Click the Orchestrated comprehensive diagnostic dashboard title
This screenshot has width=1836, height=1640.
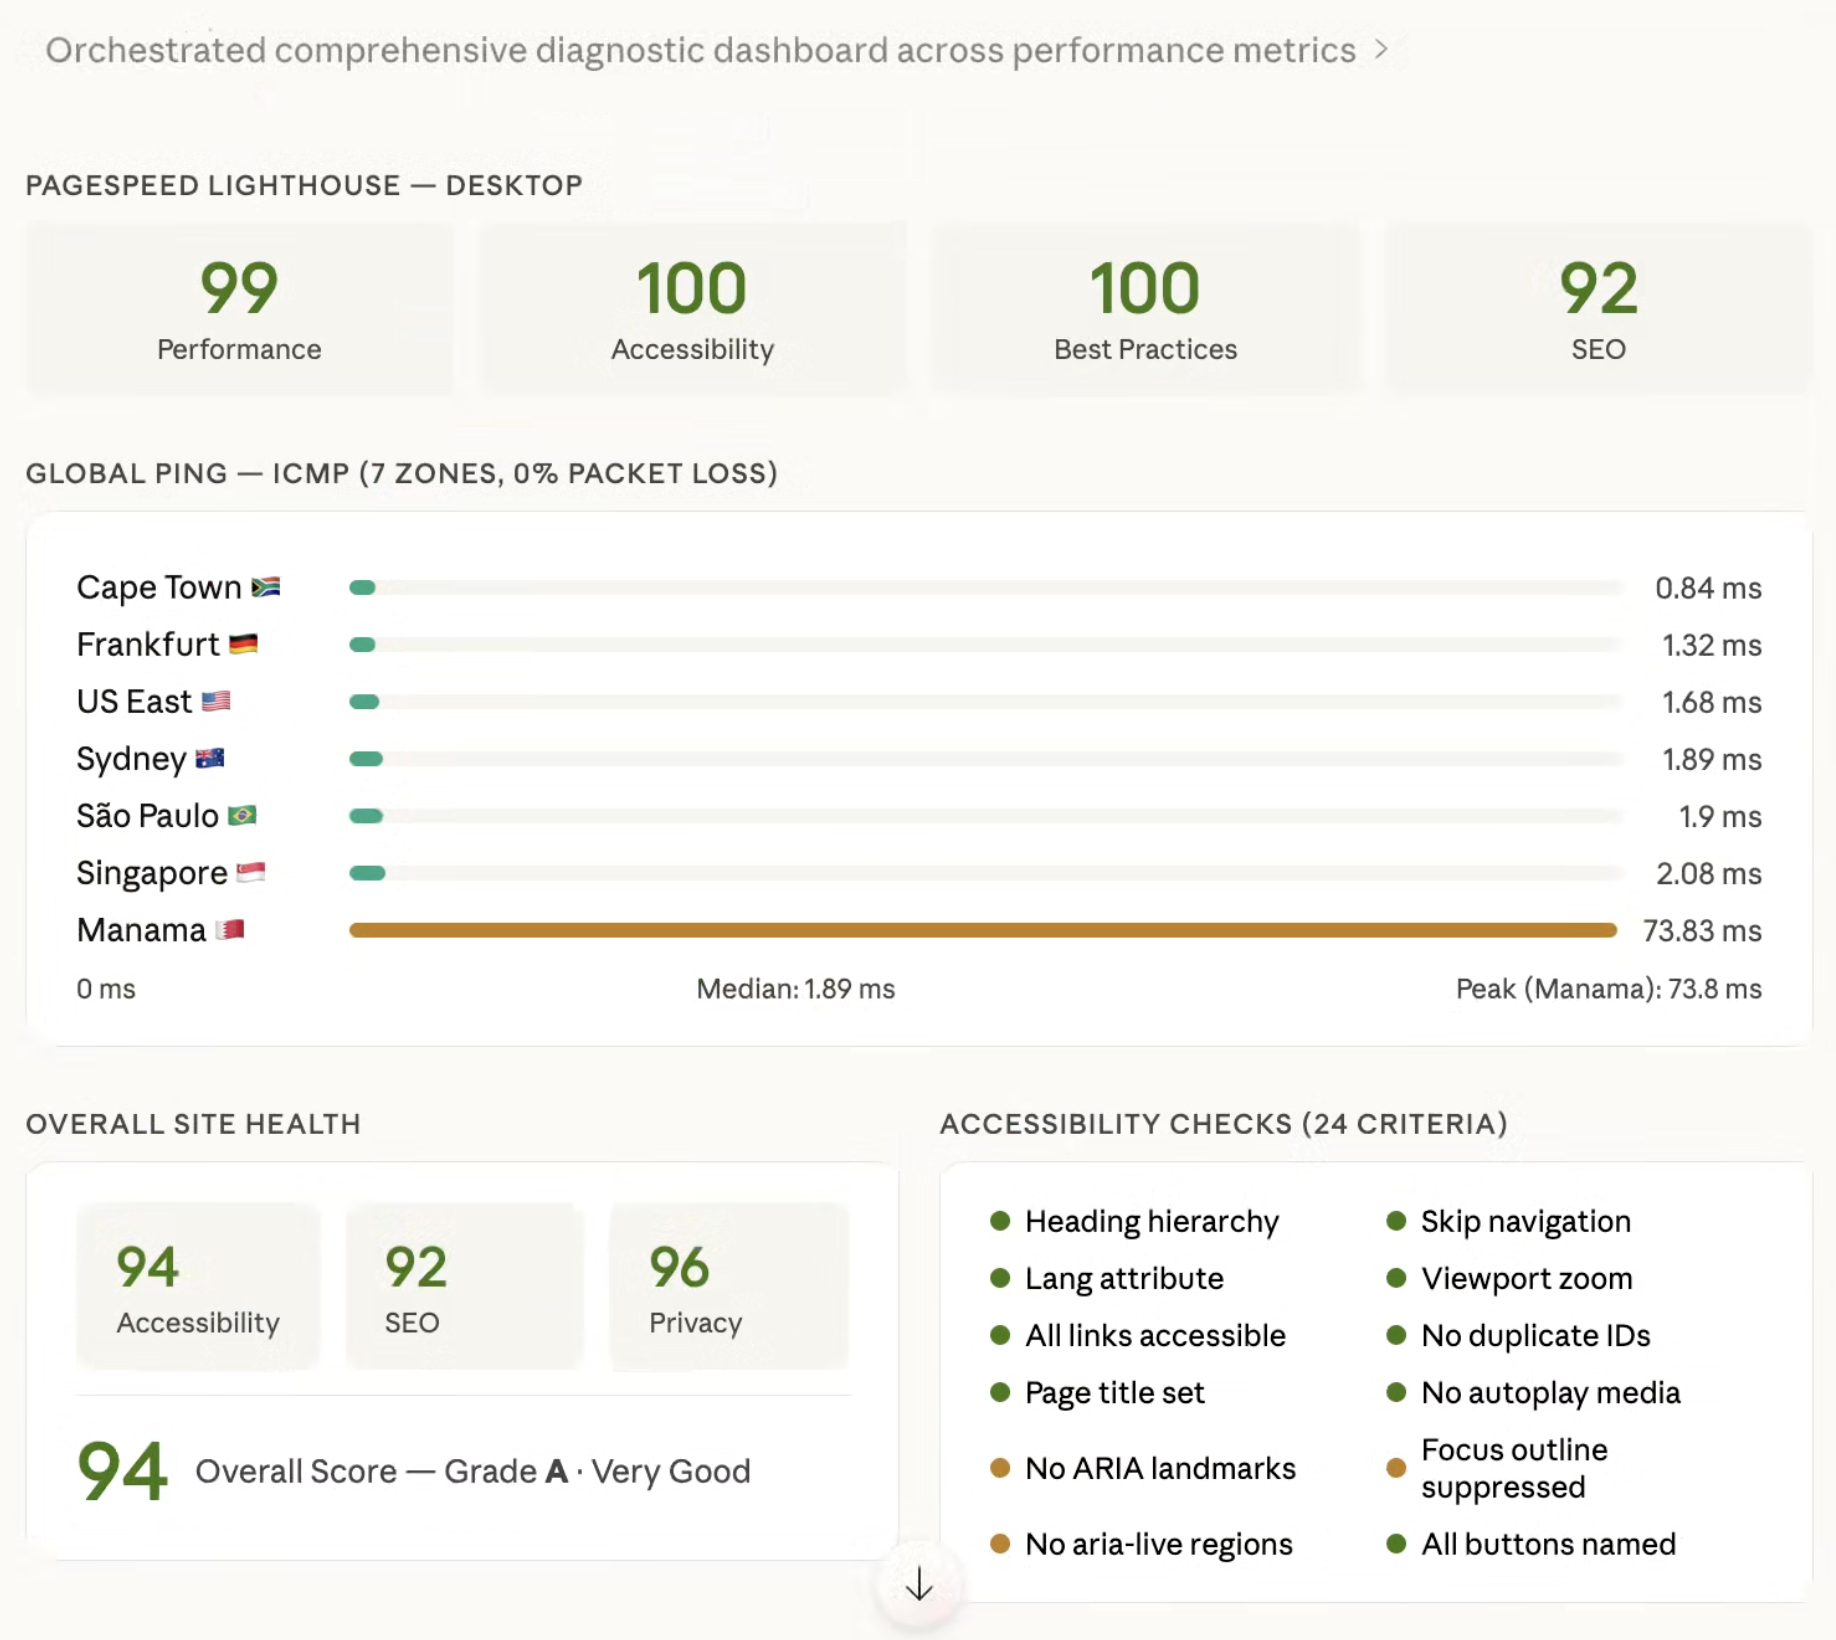point(700,49)
